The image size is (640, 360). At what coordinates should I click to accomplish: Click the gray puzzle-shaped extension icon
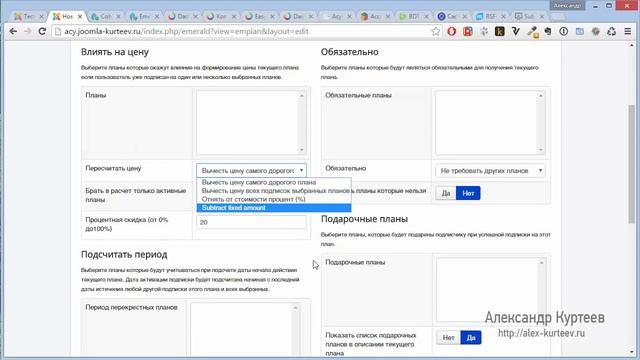(x=484, y=31)
